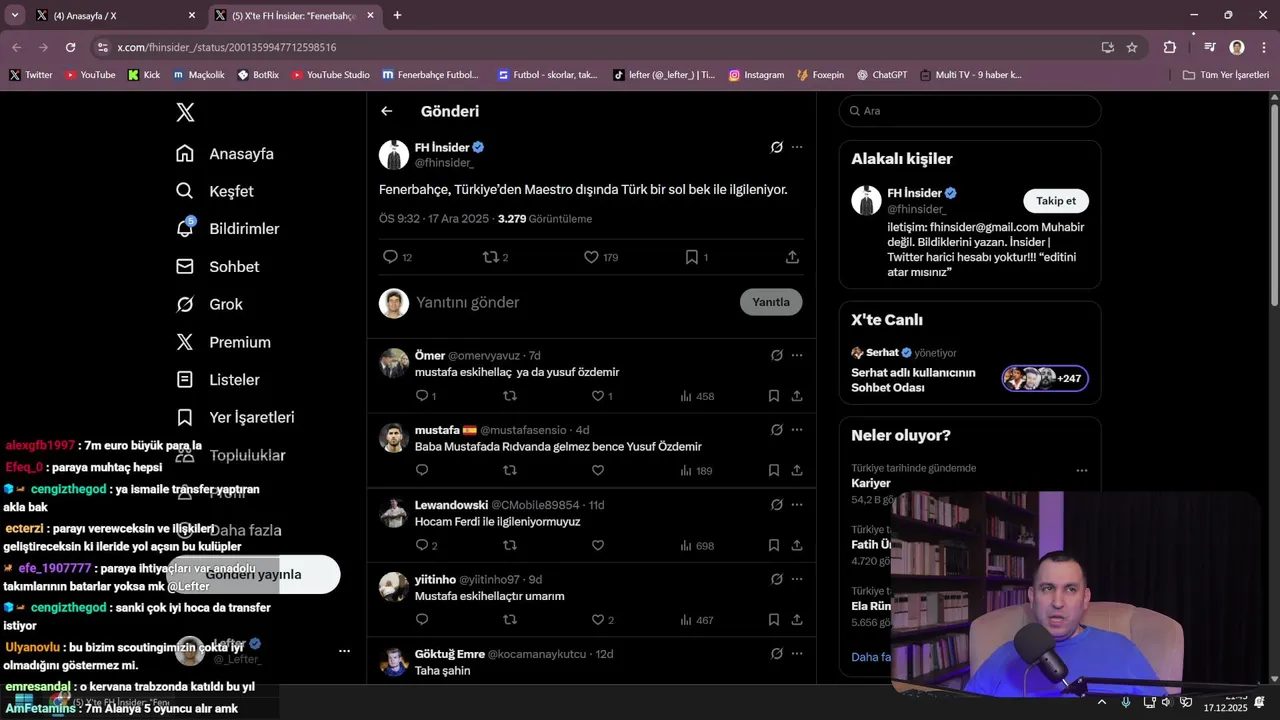
Task: Open Premium in sidebar
Action: point(222,342)
